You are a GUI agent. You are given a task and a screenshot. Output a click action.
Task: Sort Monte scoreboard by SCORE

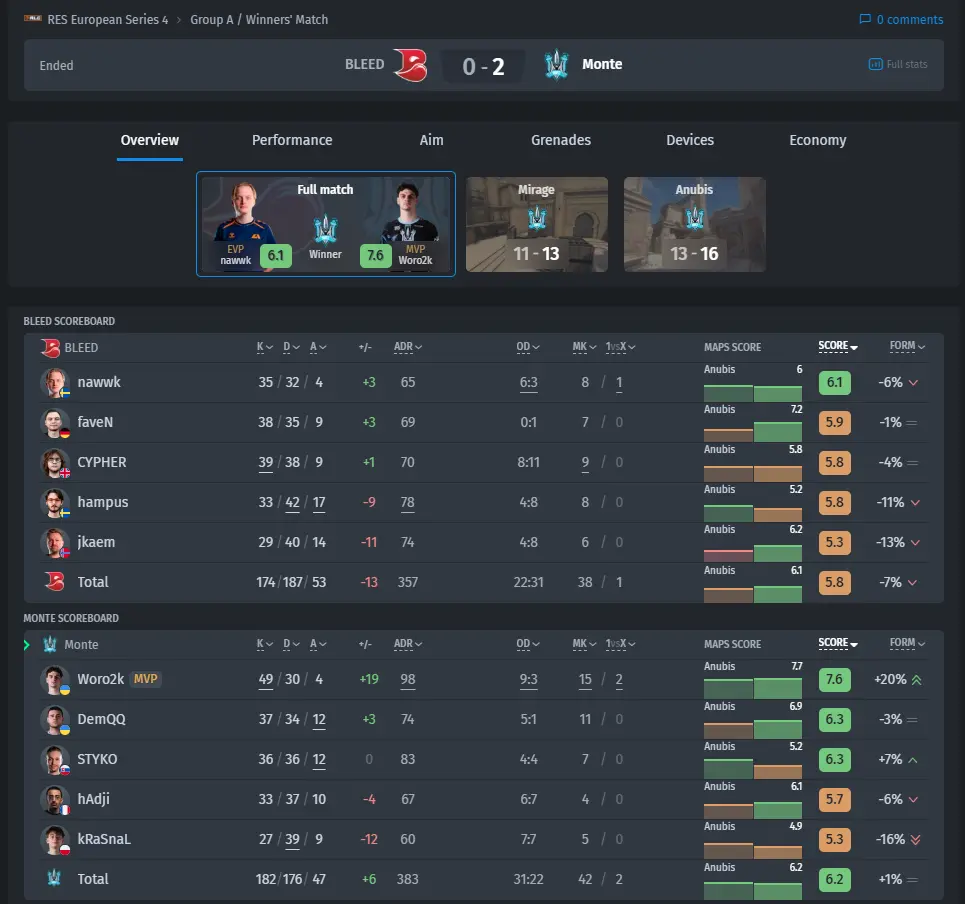coord(838,643)
